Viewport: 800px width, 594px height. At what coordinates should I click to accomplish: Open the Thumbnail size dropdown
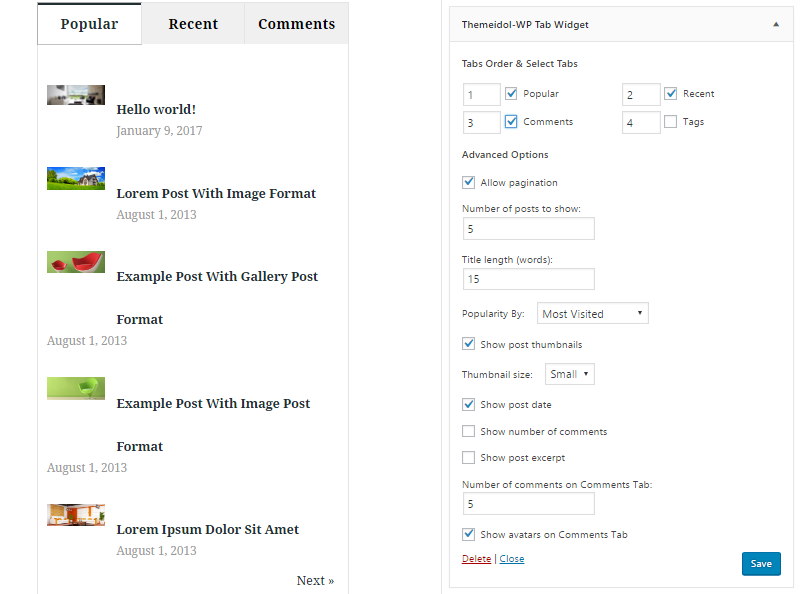570,374
